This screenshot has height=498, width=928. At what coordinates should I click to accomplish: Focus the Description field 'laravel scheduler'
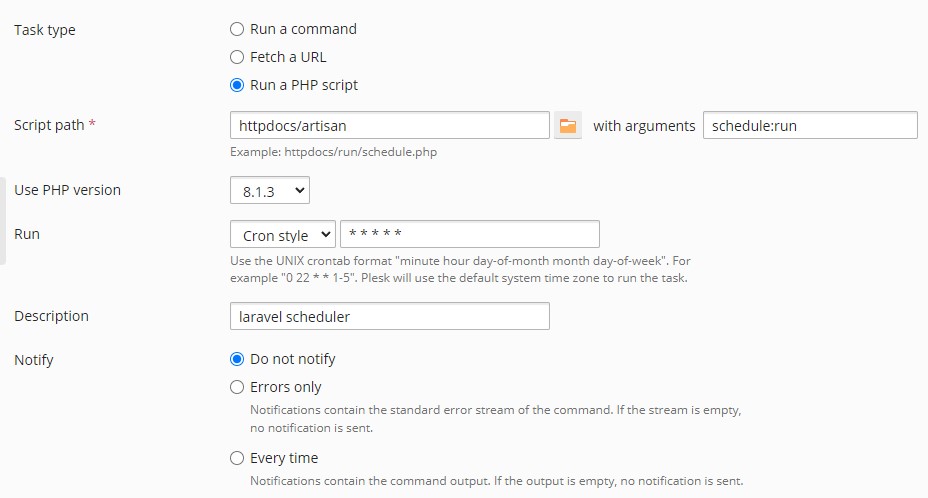390,316
